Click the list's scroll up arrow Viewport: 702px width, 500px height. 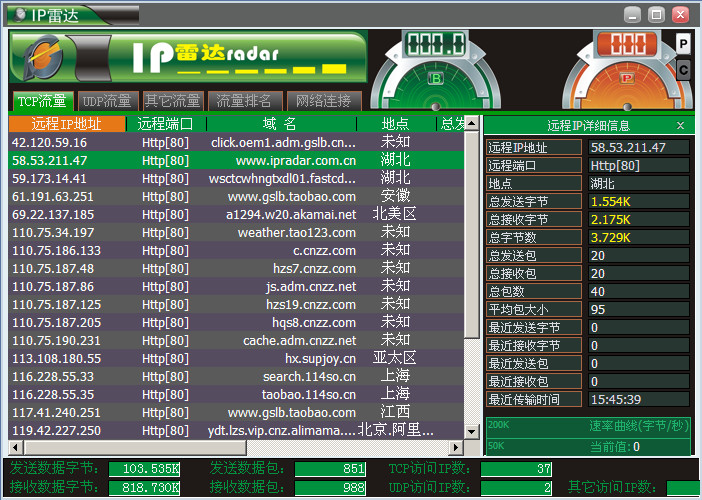tap(471, 123)
